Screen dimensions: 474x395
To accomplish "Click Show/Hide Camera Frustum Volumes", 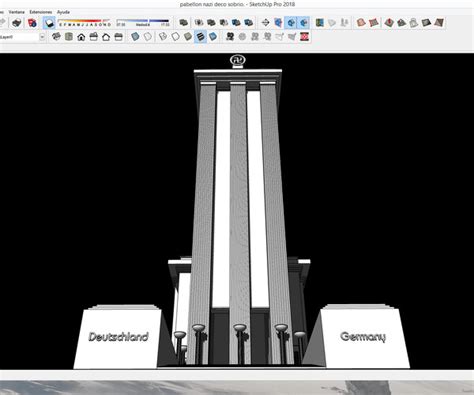I will pyautogui.click(x=292, y=37).
